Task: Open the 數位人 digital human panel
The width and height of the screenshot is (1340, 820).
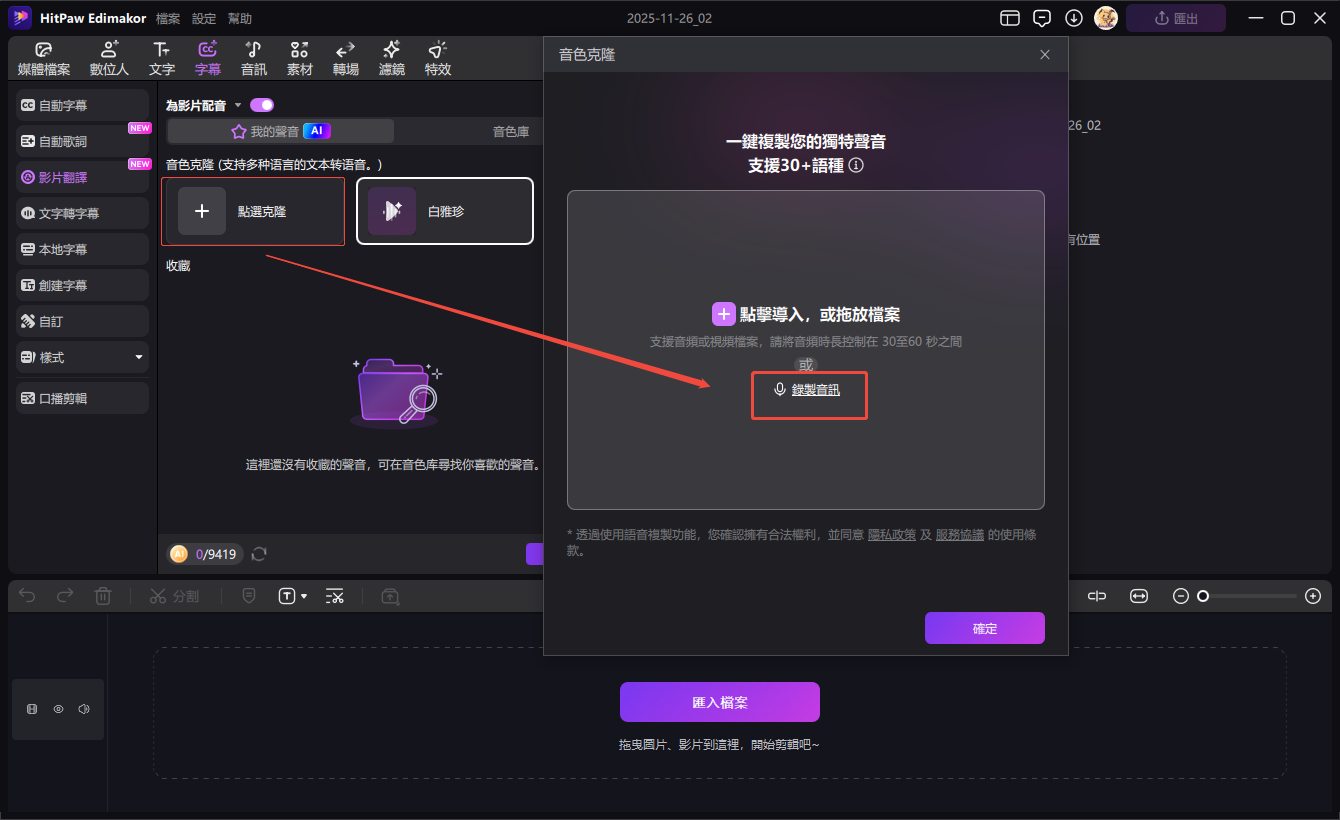Action: coord(109,59)
